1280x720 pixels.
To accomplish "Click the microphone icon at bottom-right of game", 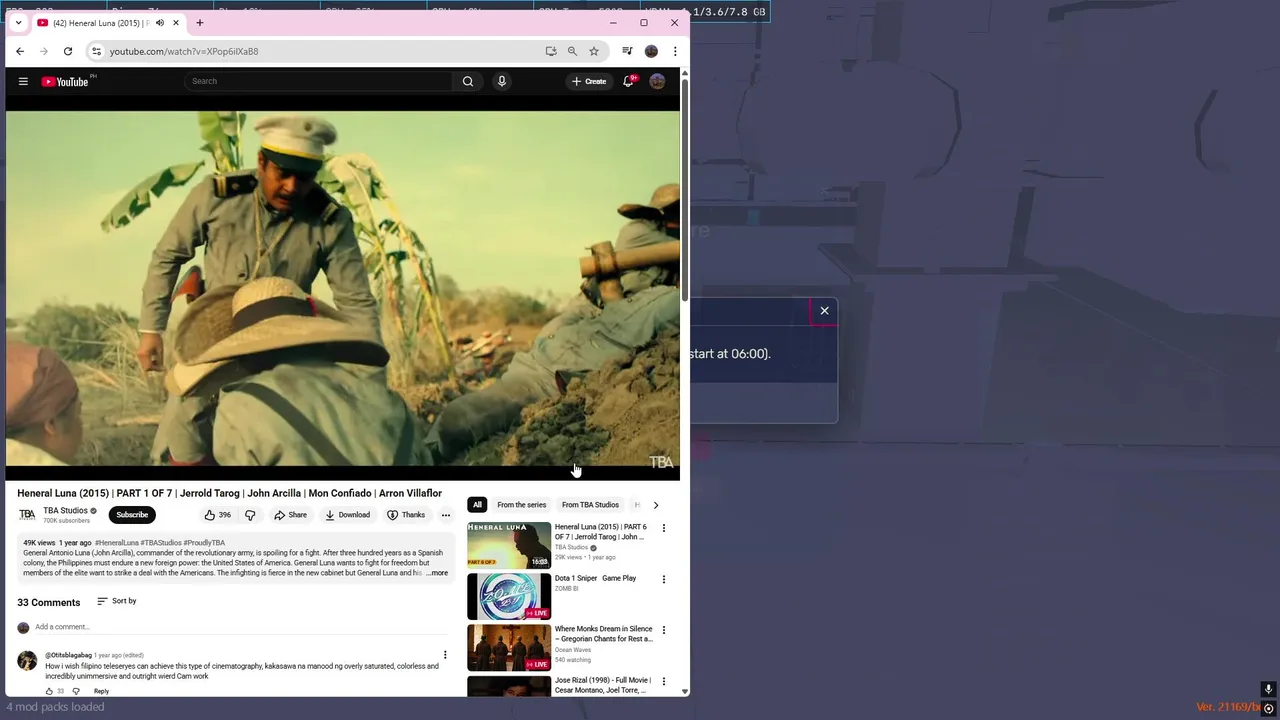I will tap(1268, 689).
